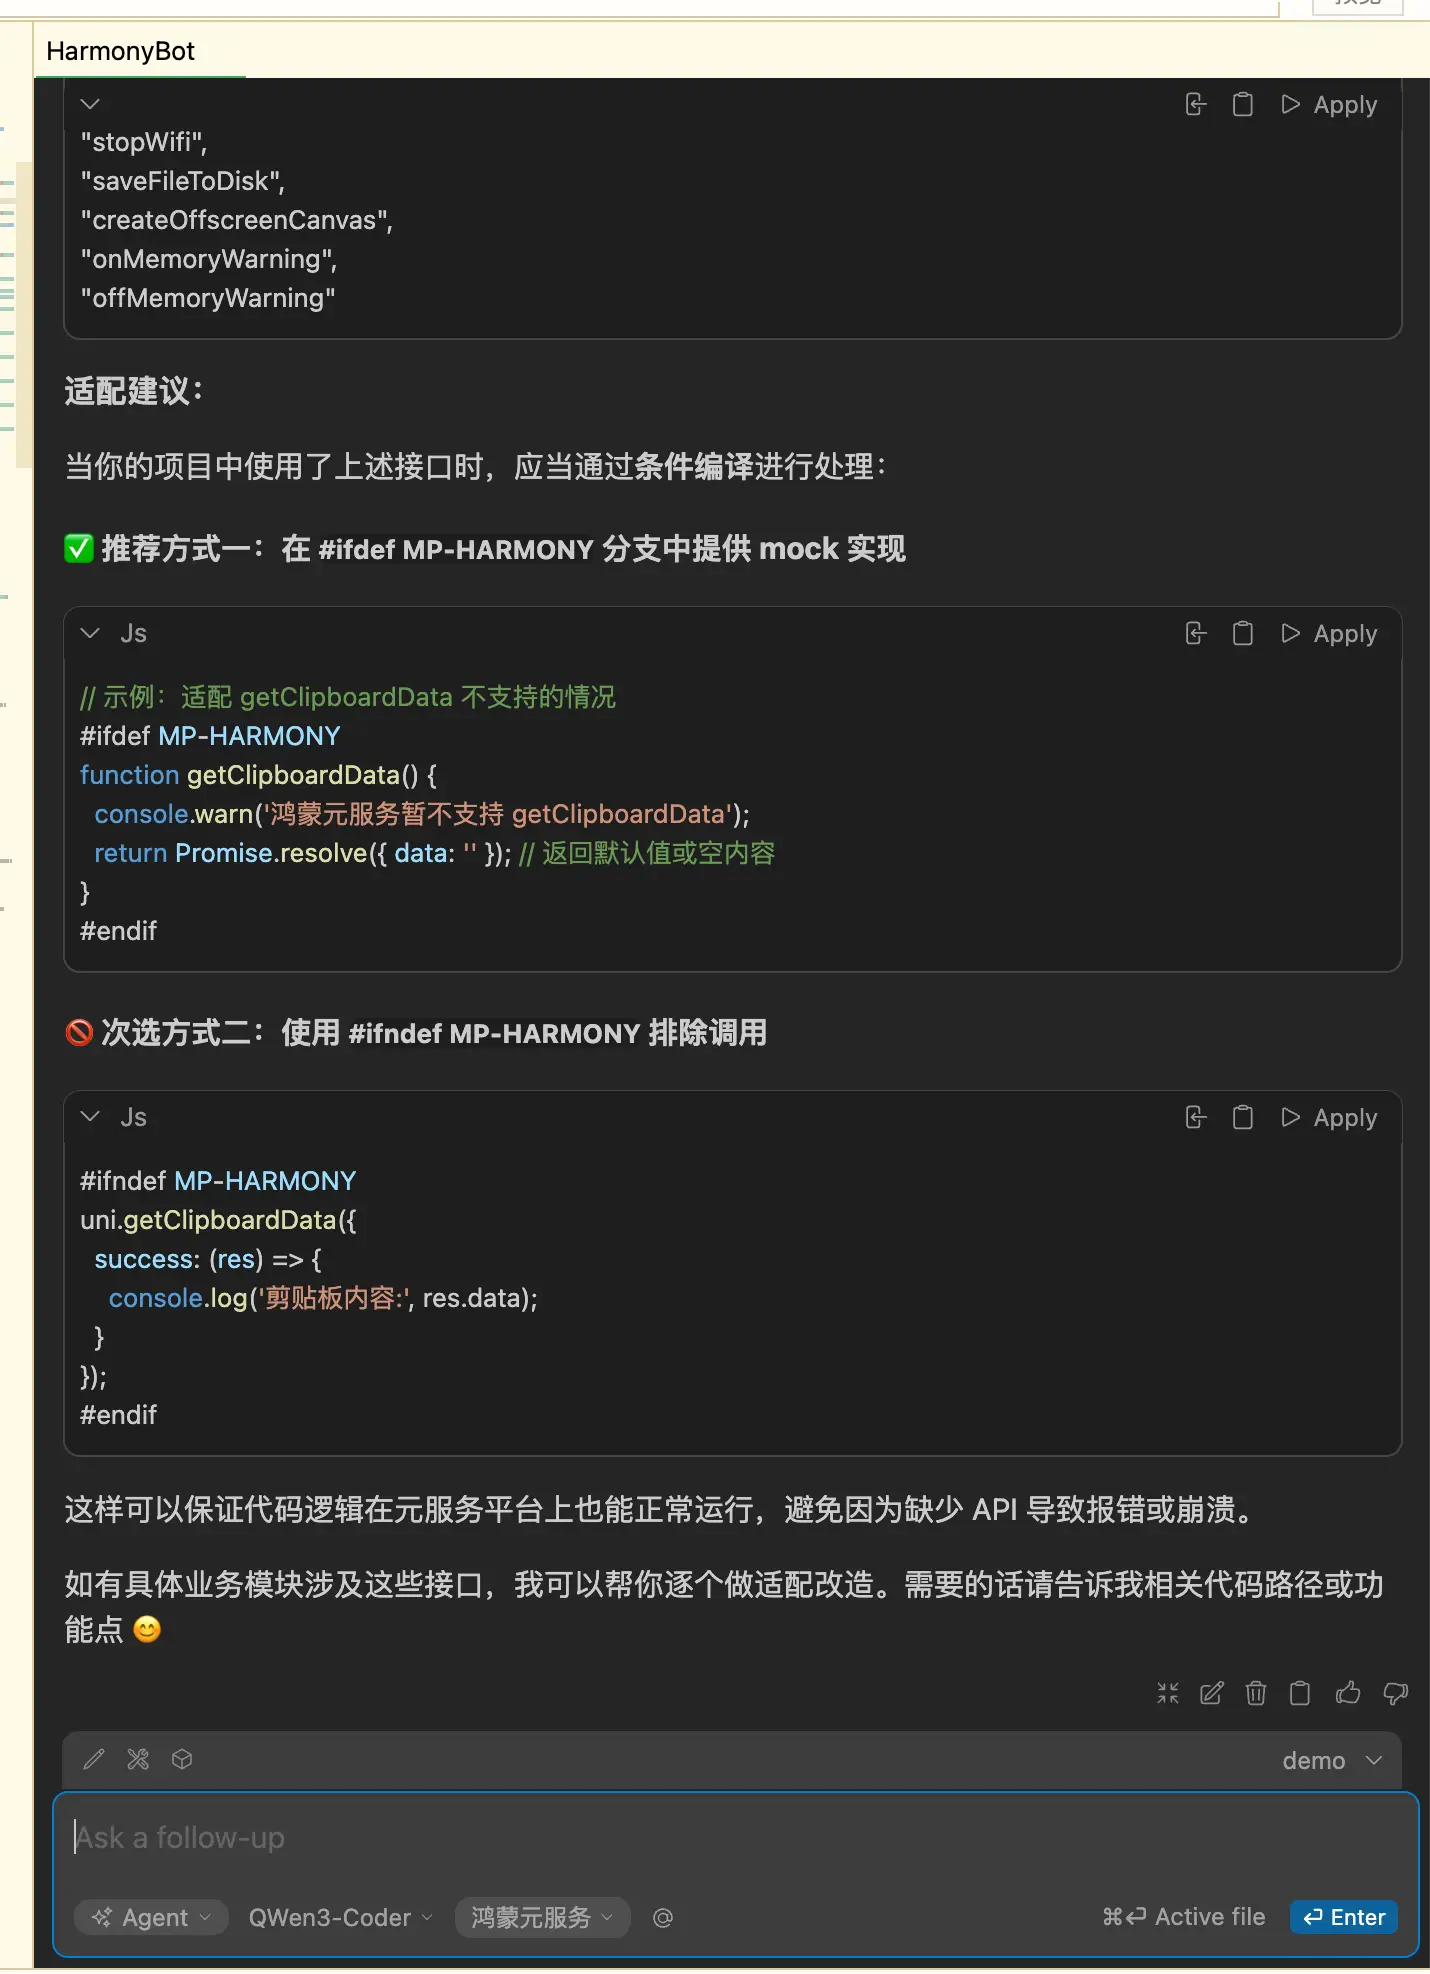This screenshot has width=1430, height=1974.
Task: Expand the 鸿蒙元服务 dropdown
Action: pos(542,1918)
